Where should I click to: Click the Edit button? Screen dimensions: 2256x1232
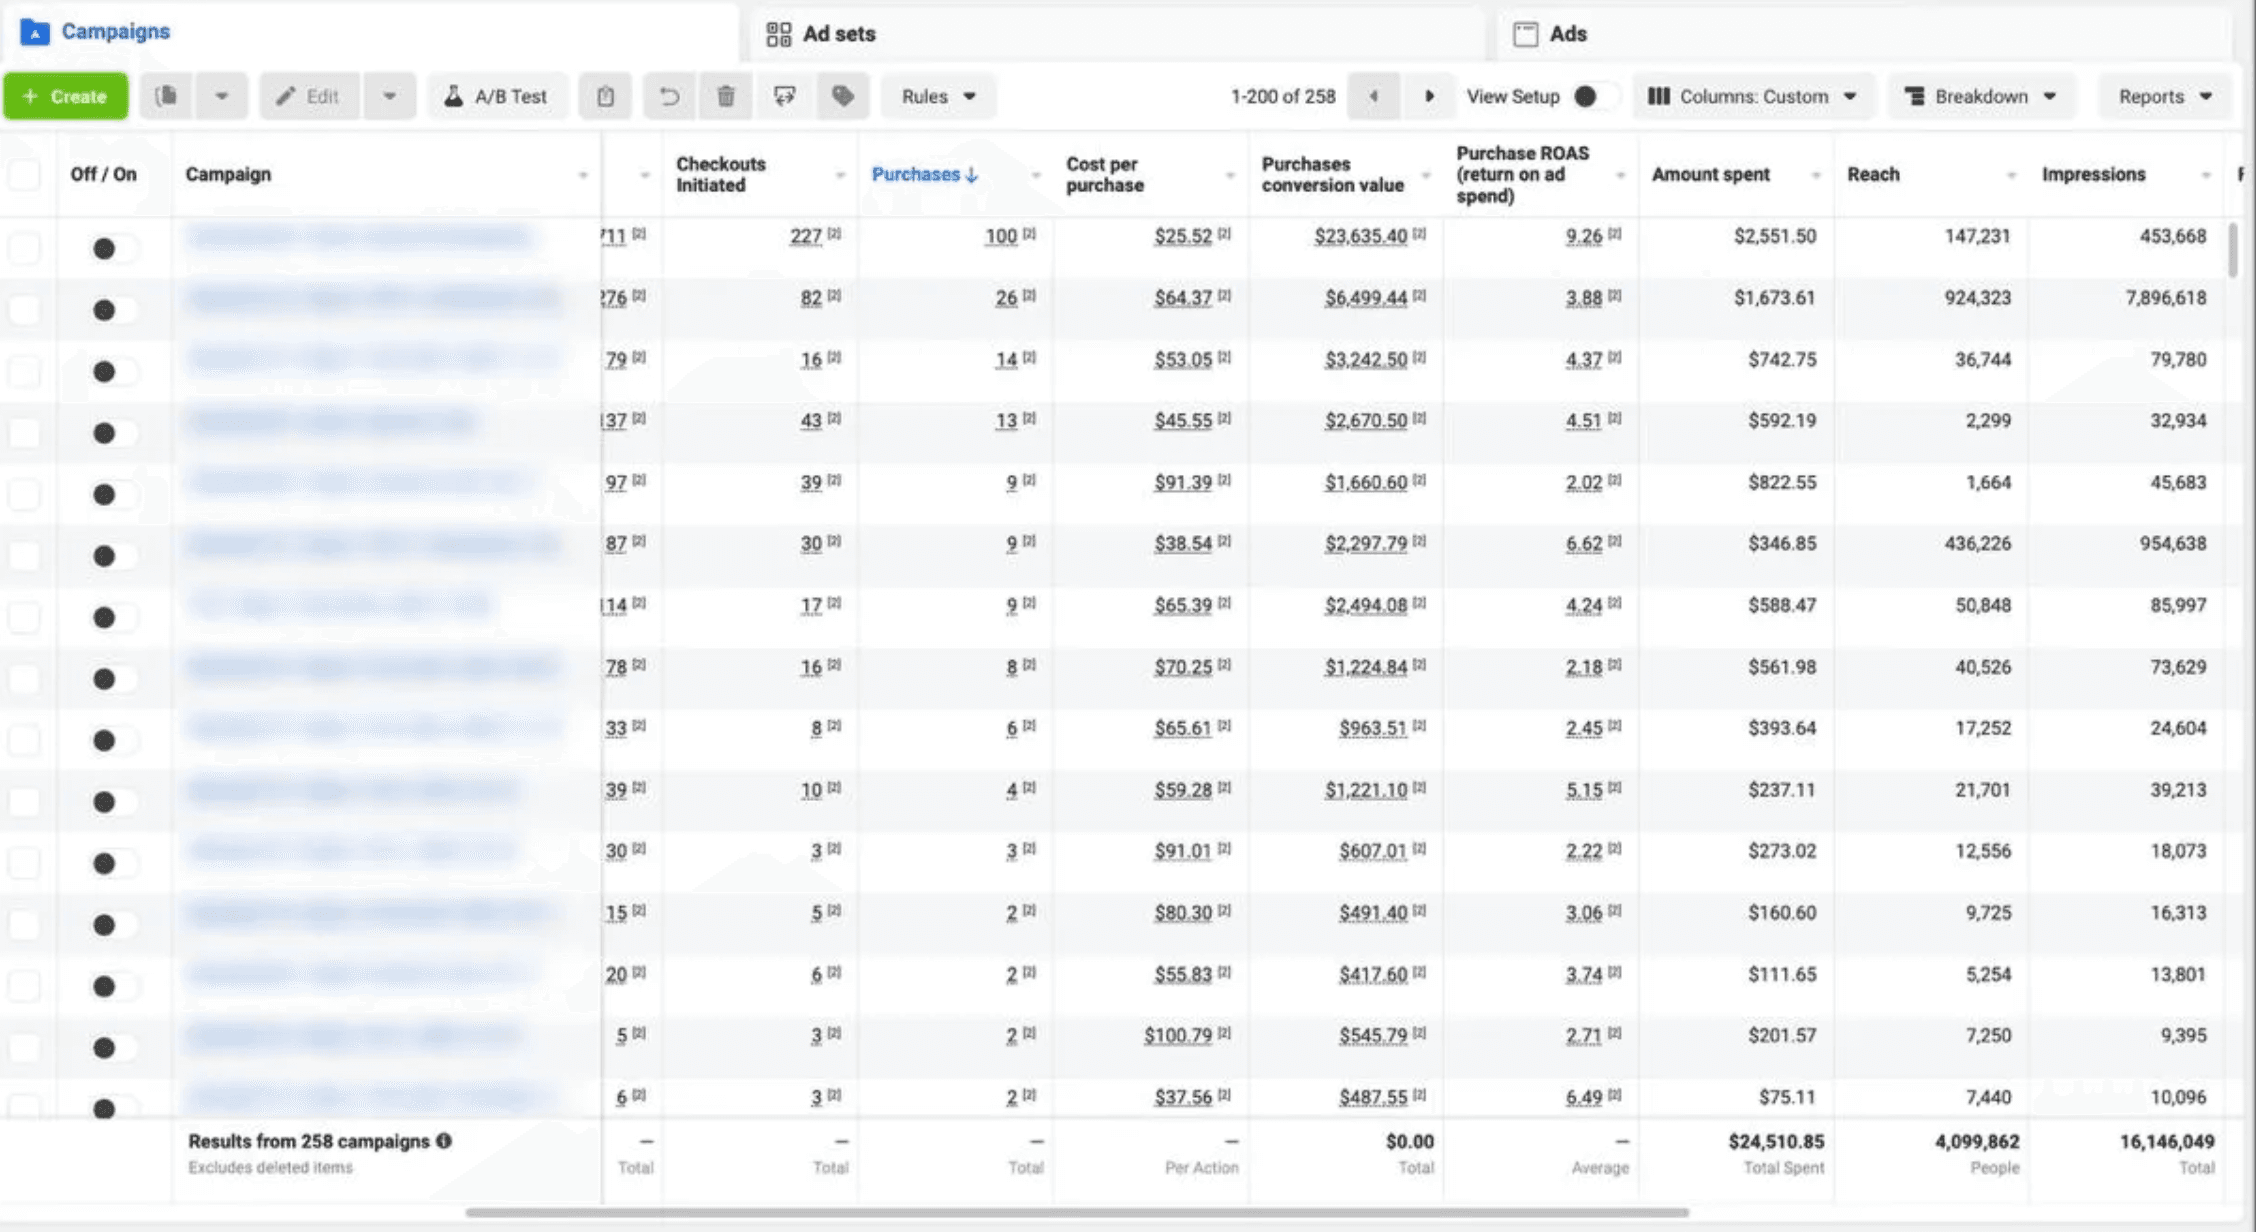(x=309, y=96)
